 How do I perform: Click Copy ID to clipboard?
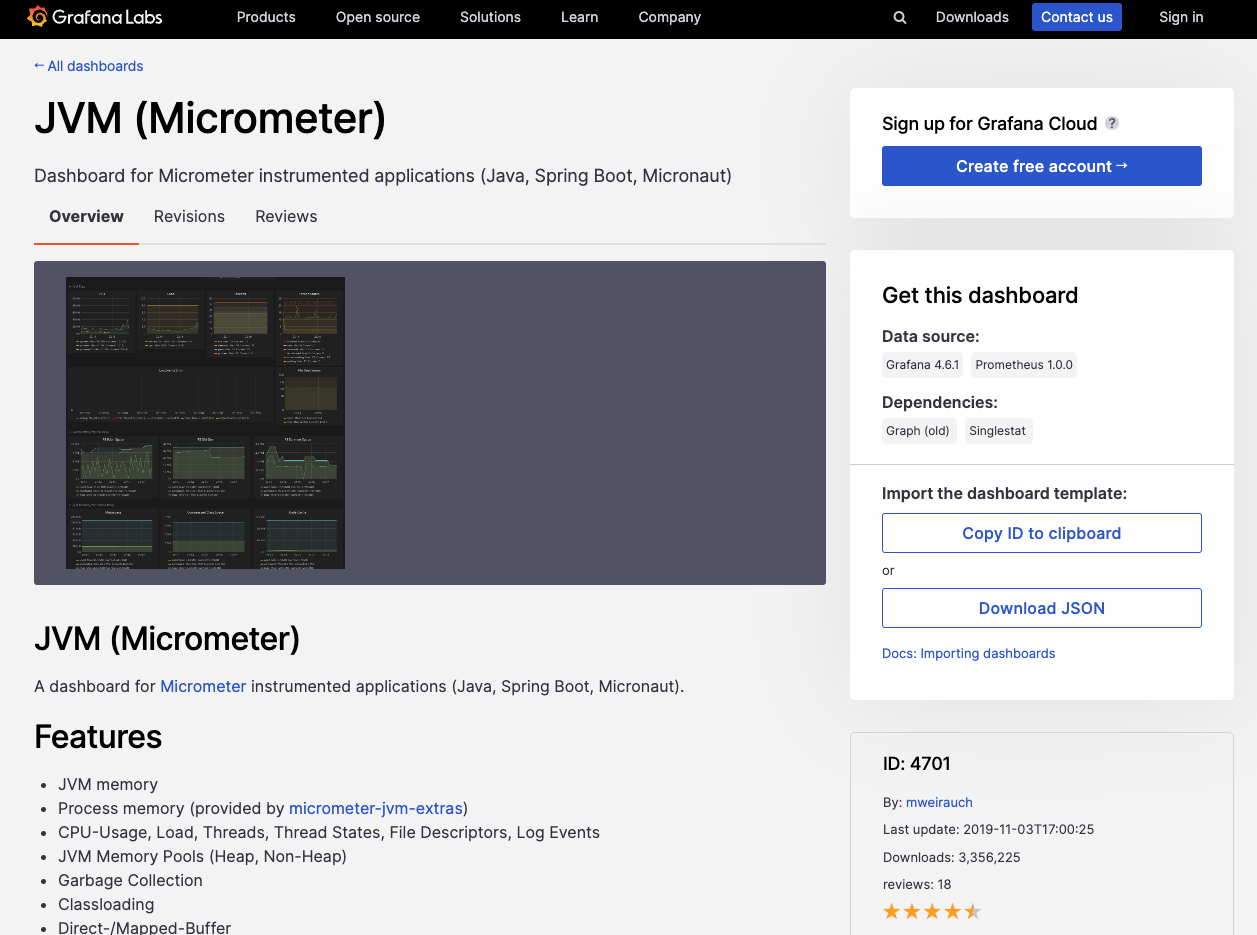[x=1042, y=533]
